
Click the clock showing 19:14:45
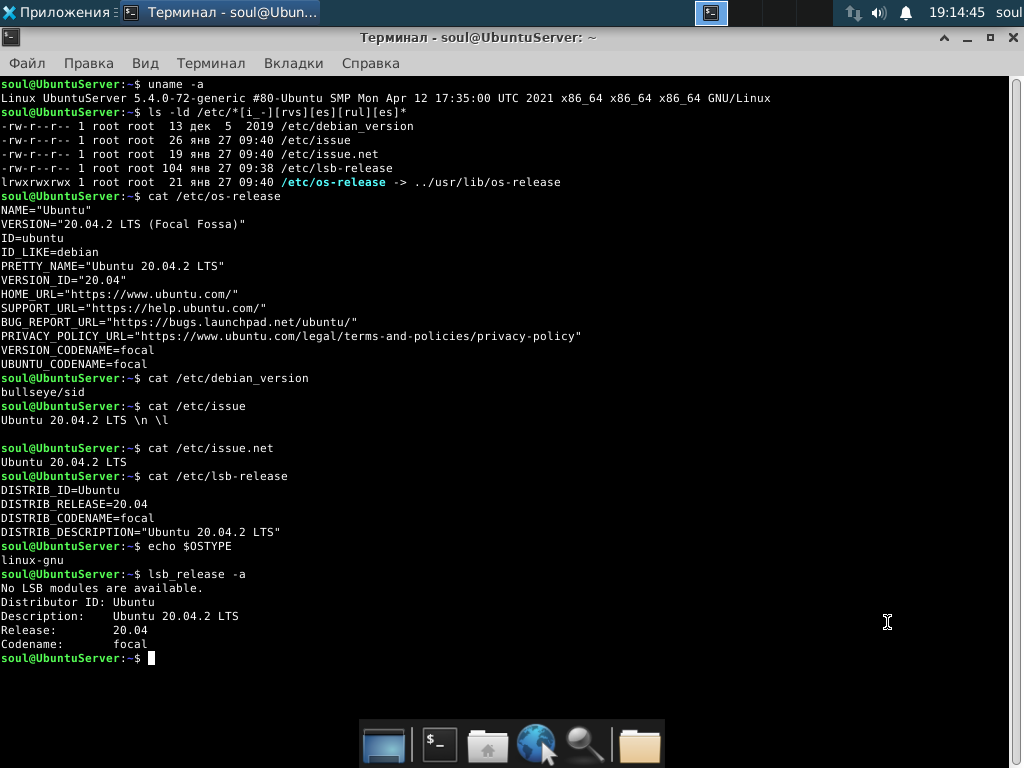[x=957, y=12]
